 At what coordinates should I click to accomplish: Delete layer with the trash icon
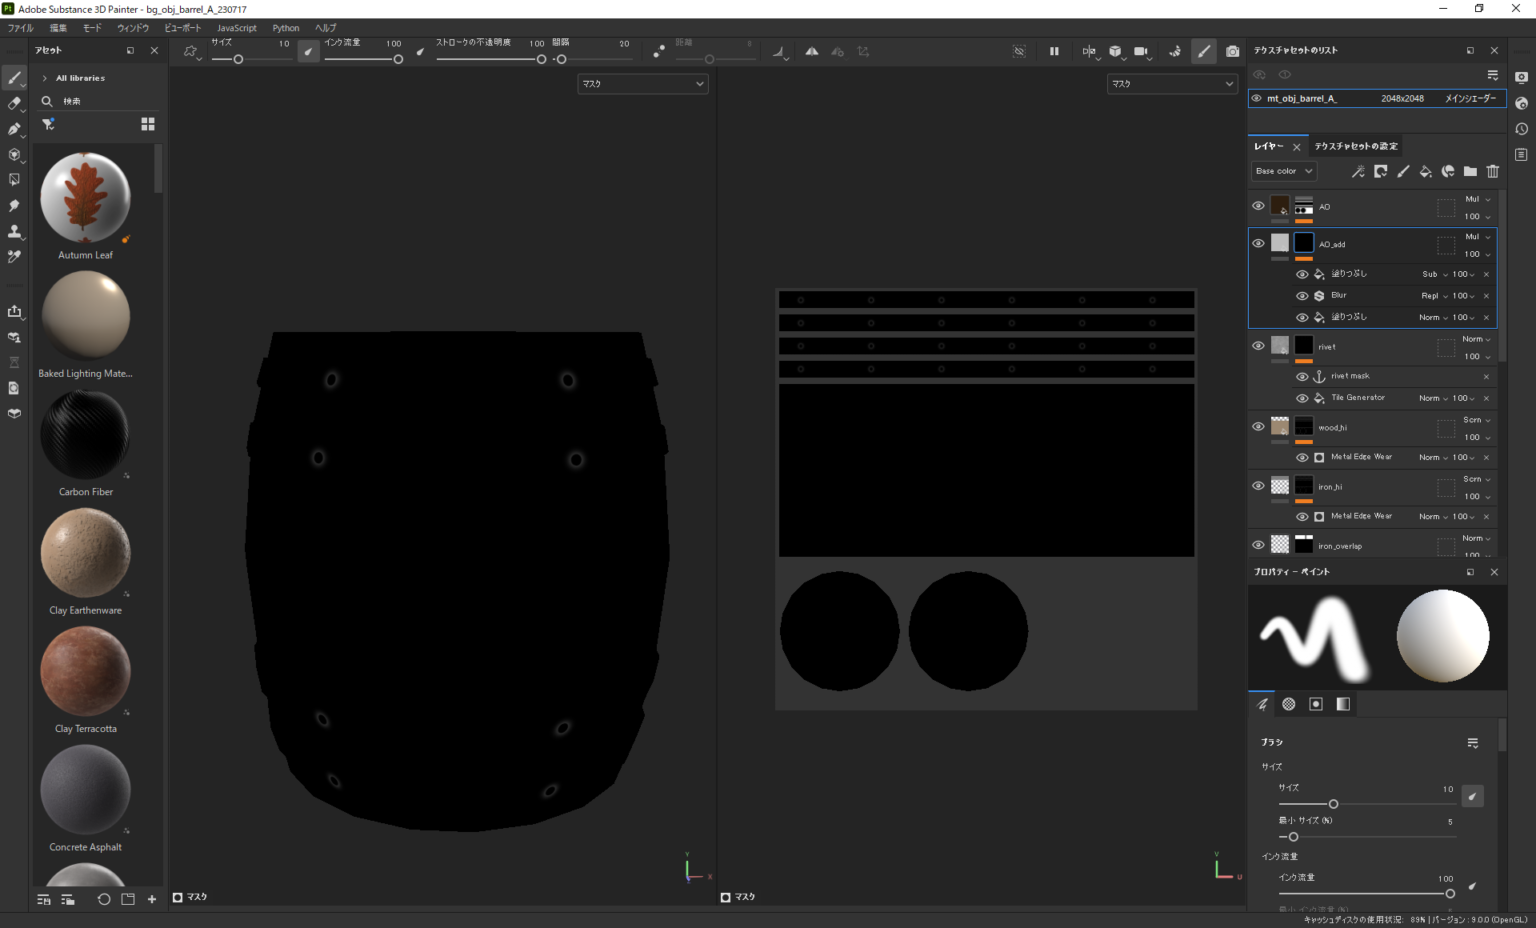(x=1492, y=171)
